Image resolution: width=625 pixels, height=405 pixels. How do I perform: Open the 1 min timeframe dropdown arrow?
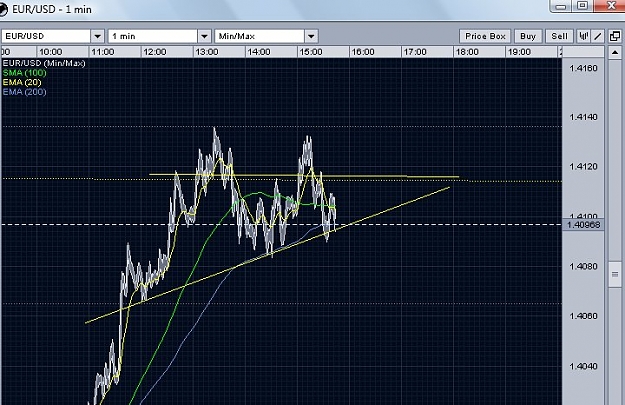(204, 36)
